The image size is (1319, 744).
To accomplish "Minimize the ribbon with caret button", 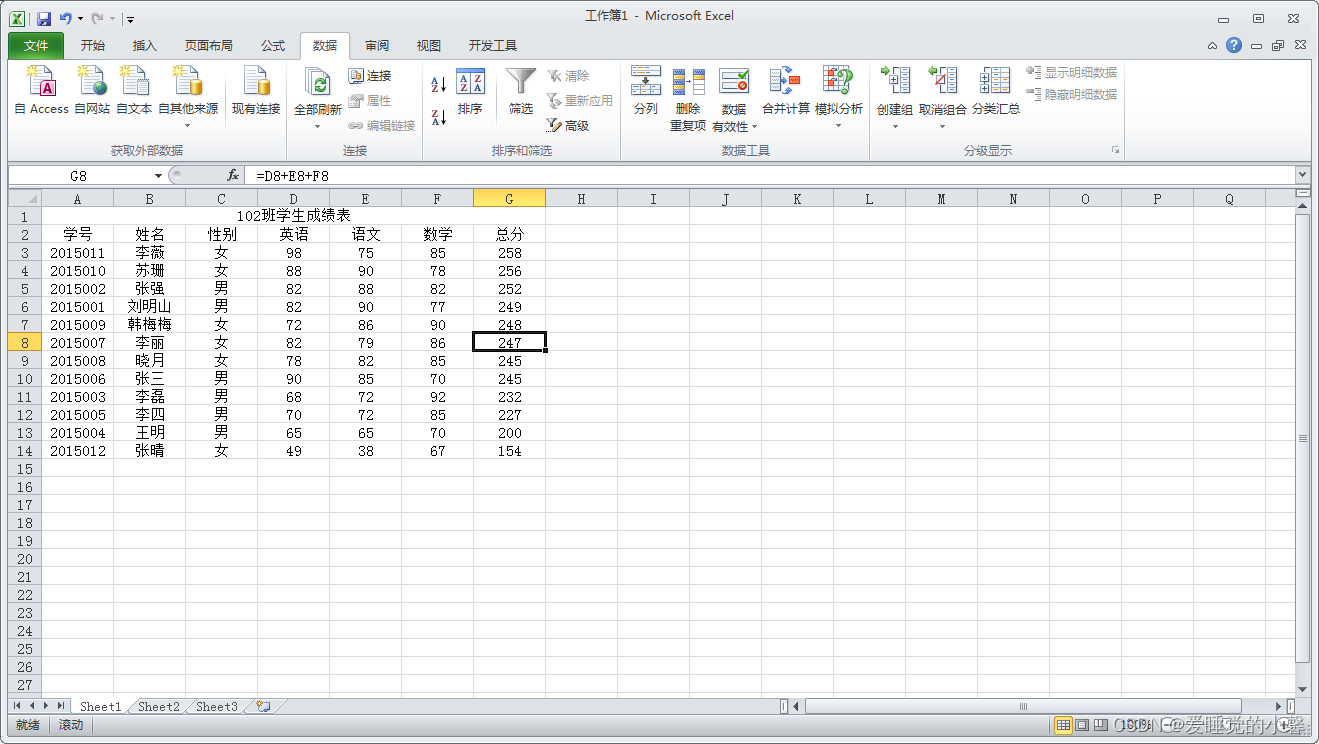I will (x=1212, y=45).
